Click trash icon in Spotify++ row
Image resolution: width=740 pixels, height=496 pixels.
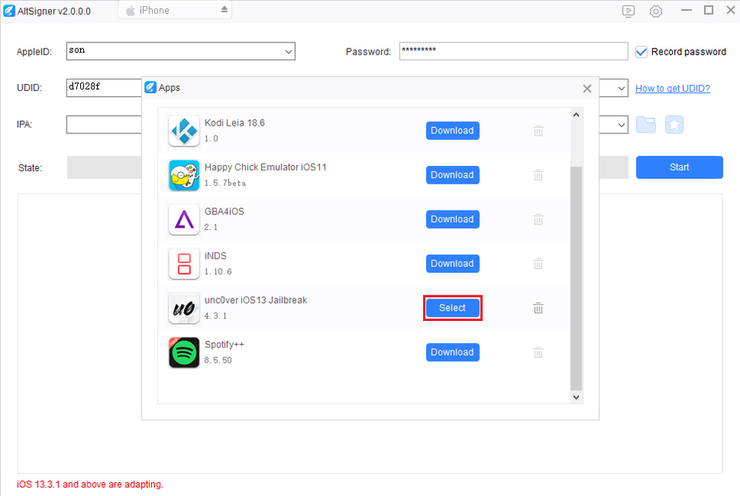point(538,353)
